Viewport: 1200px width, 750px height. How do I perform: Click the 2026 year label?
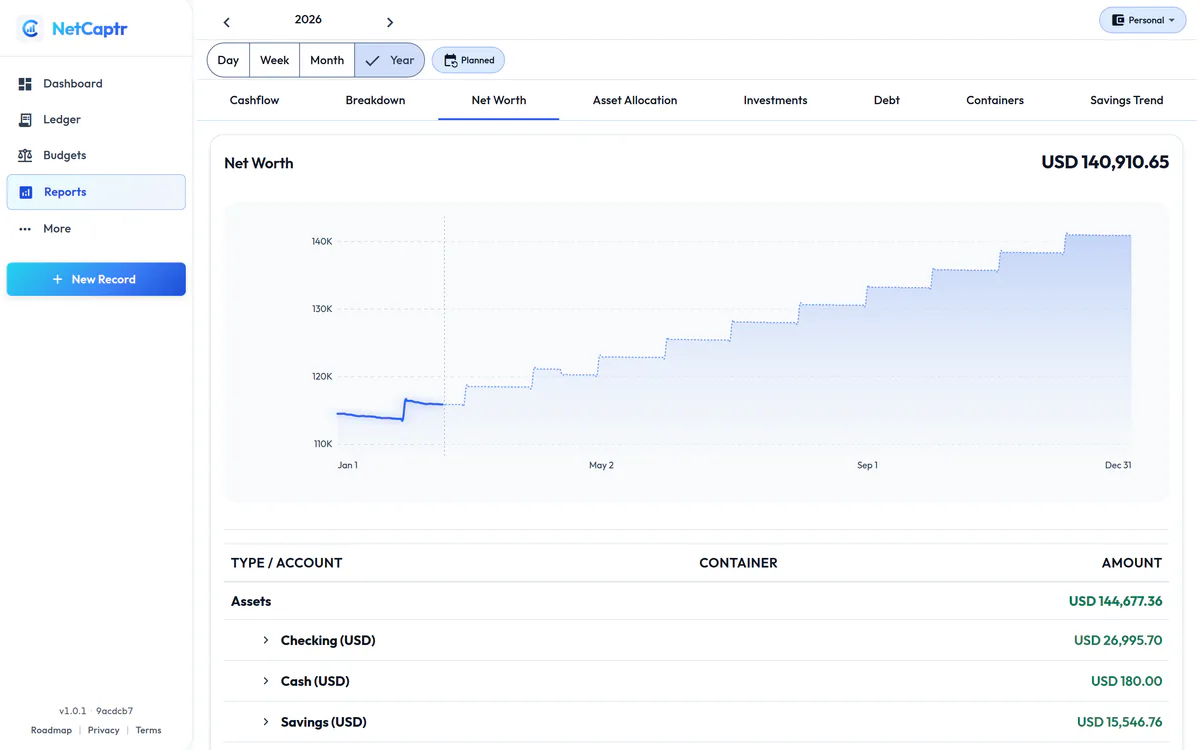308,20
